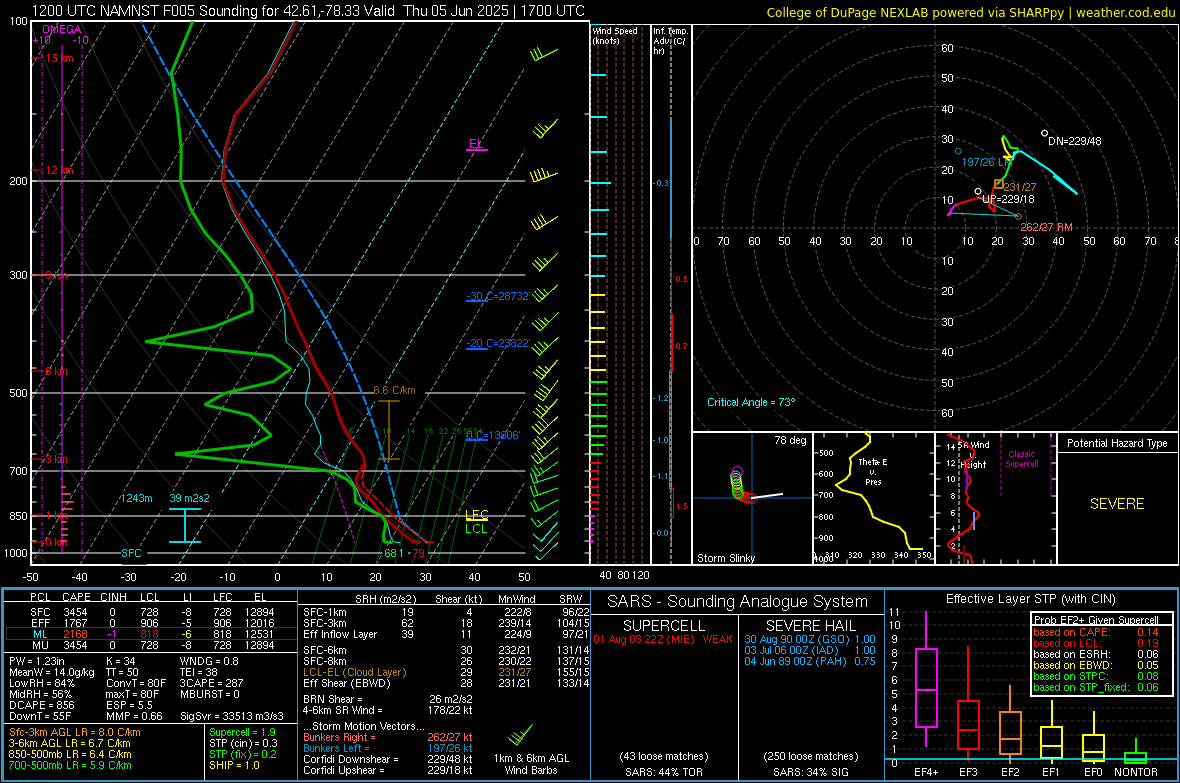Click the orange 'LCL-EL (Cloud Layer)' row
Screen dimensions: 1180x783
[446, 672]
